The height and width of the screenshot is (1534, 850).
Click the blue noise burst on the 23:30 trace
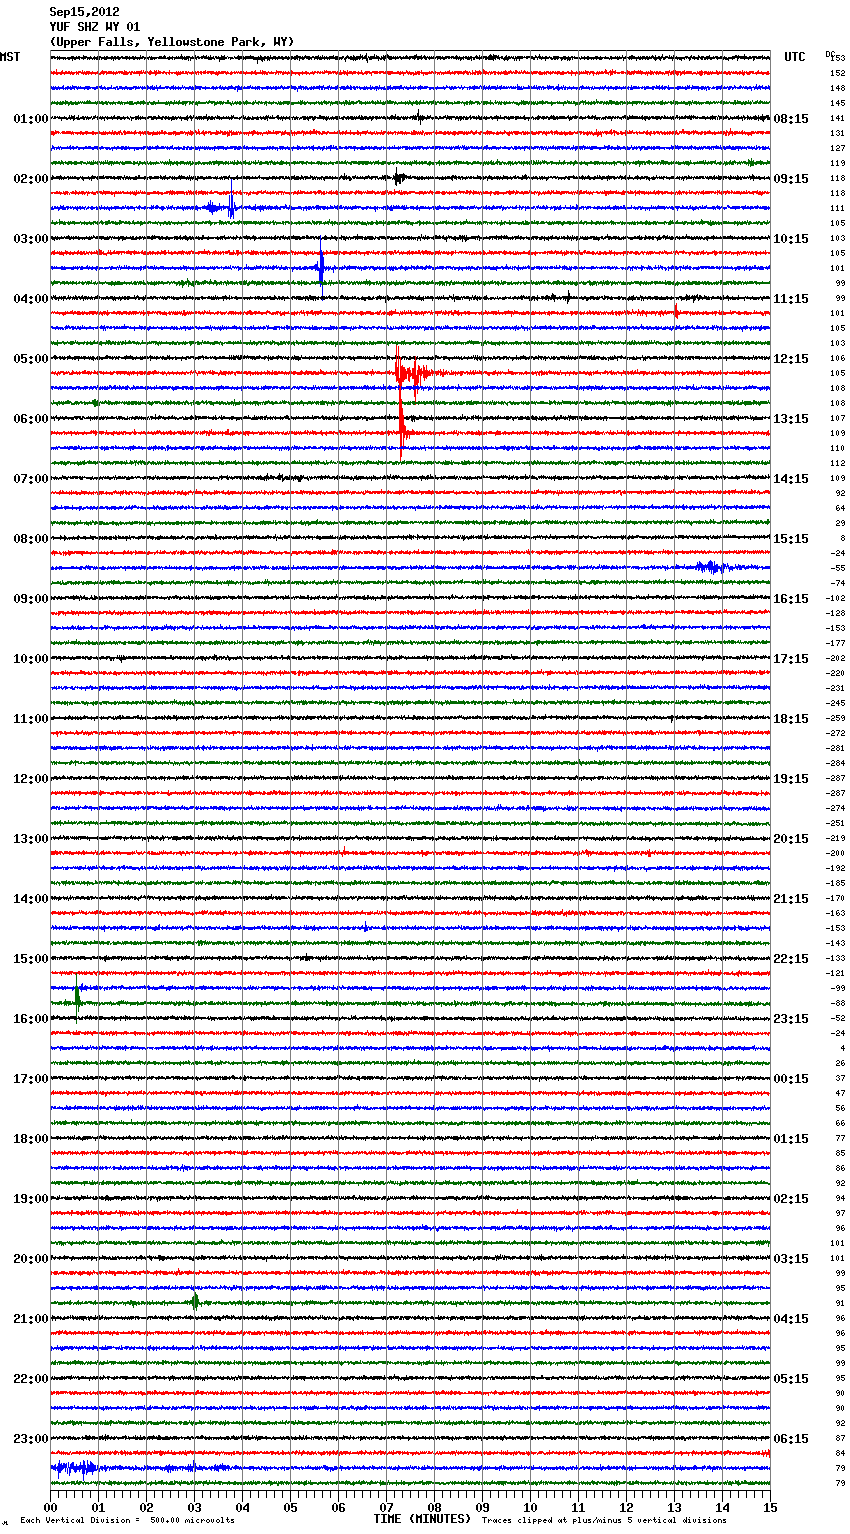tap(76, 1468)
